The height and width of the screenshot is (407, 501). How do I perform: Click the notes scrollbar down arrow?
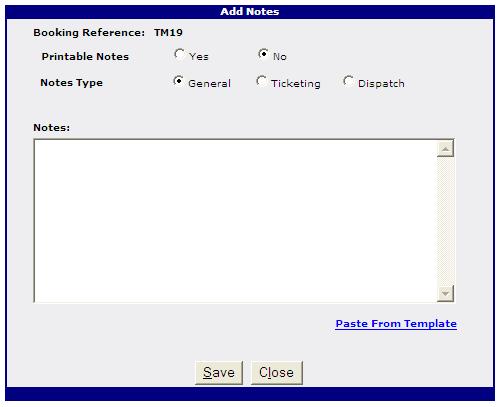[445, 293]
